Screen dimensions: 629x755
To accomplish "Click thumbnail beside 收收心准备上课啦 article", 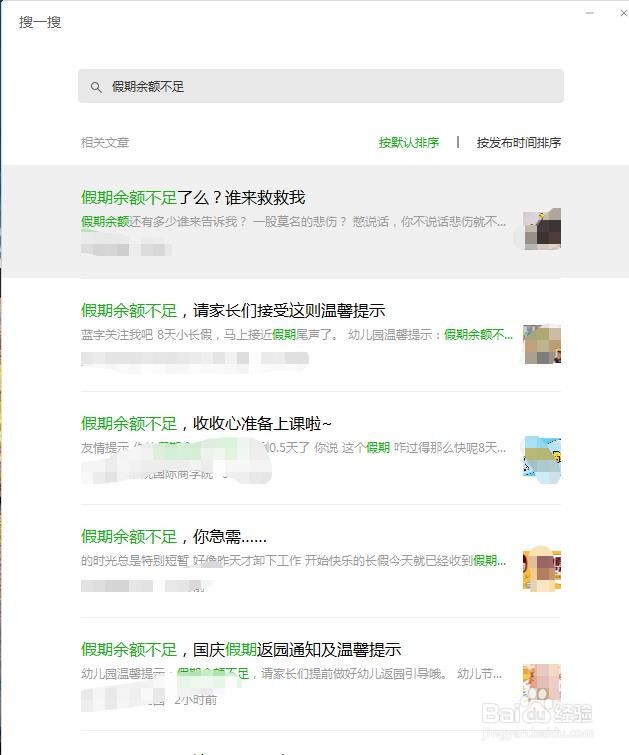I will [542, 458].
